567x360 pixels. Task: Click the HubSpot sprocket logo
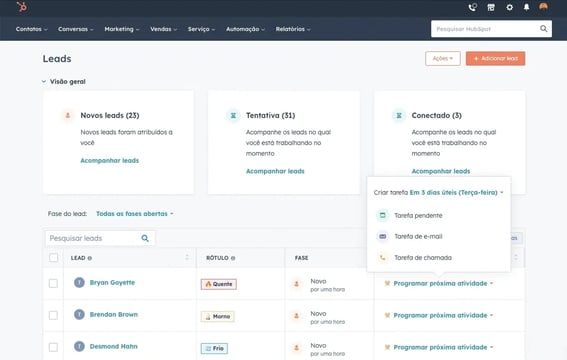[x=22, y=7]
